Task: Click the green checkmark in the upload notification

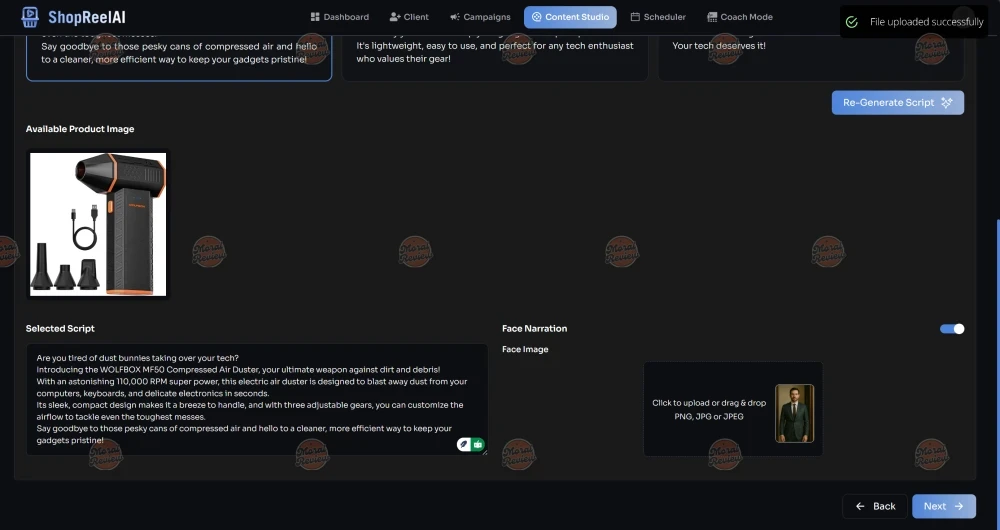Action: point(851,22)
